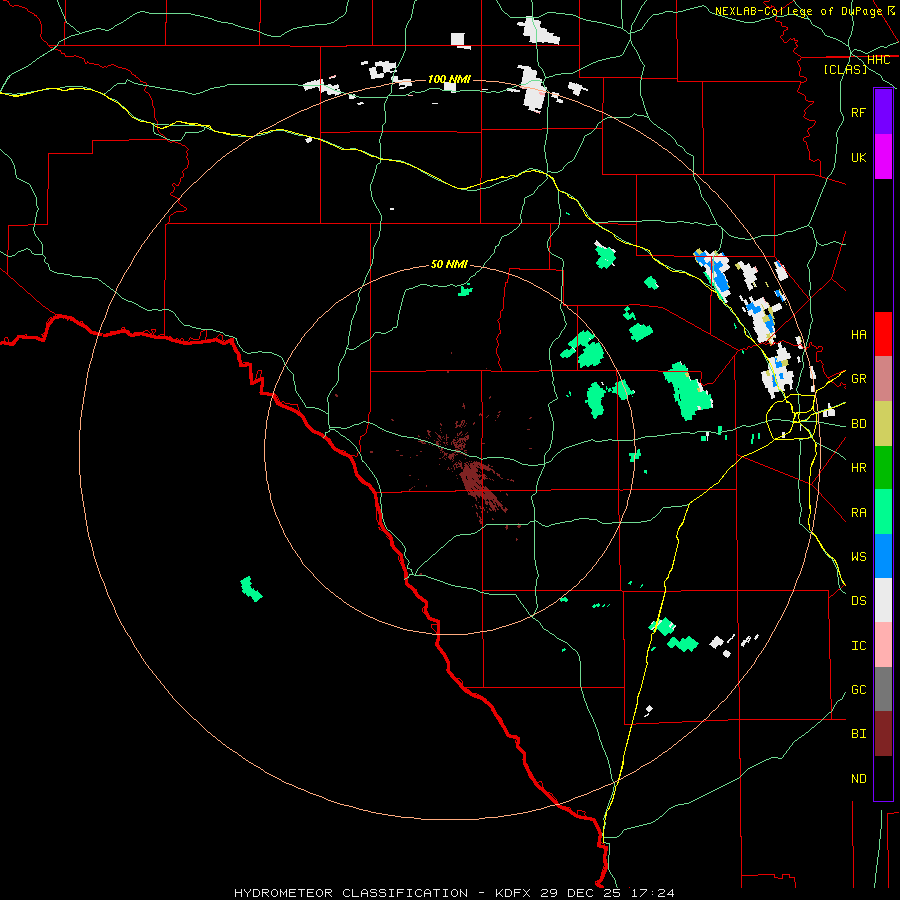Image resolution: width=900 pixels, height=900 pixels.
Task: Click the HA red legend swatch
Action: (883, 334)
